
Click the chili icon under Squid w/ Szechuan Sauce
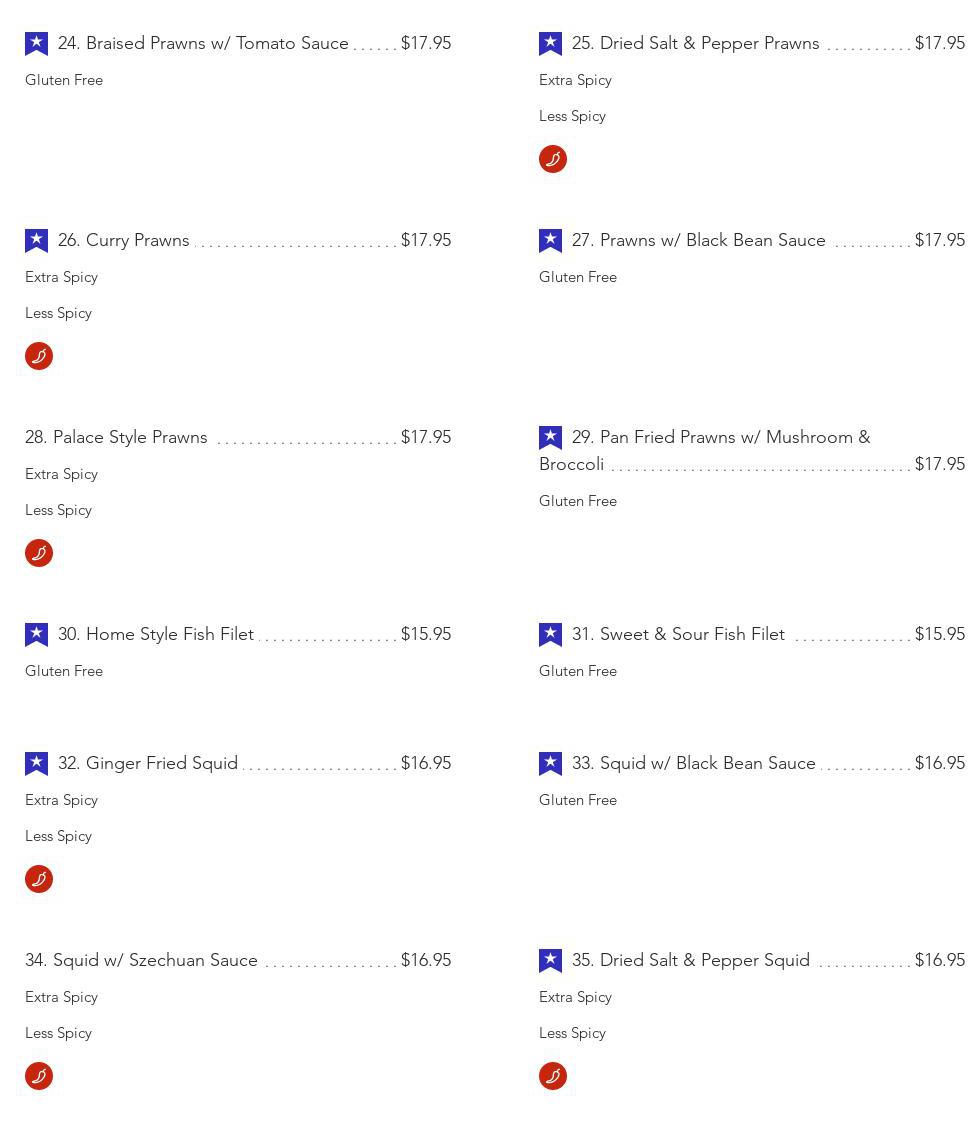coord(39,1076)
